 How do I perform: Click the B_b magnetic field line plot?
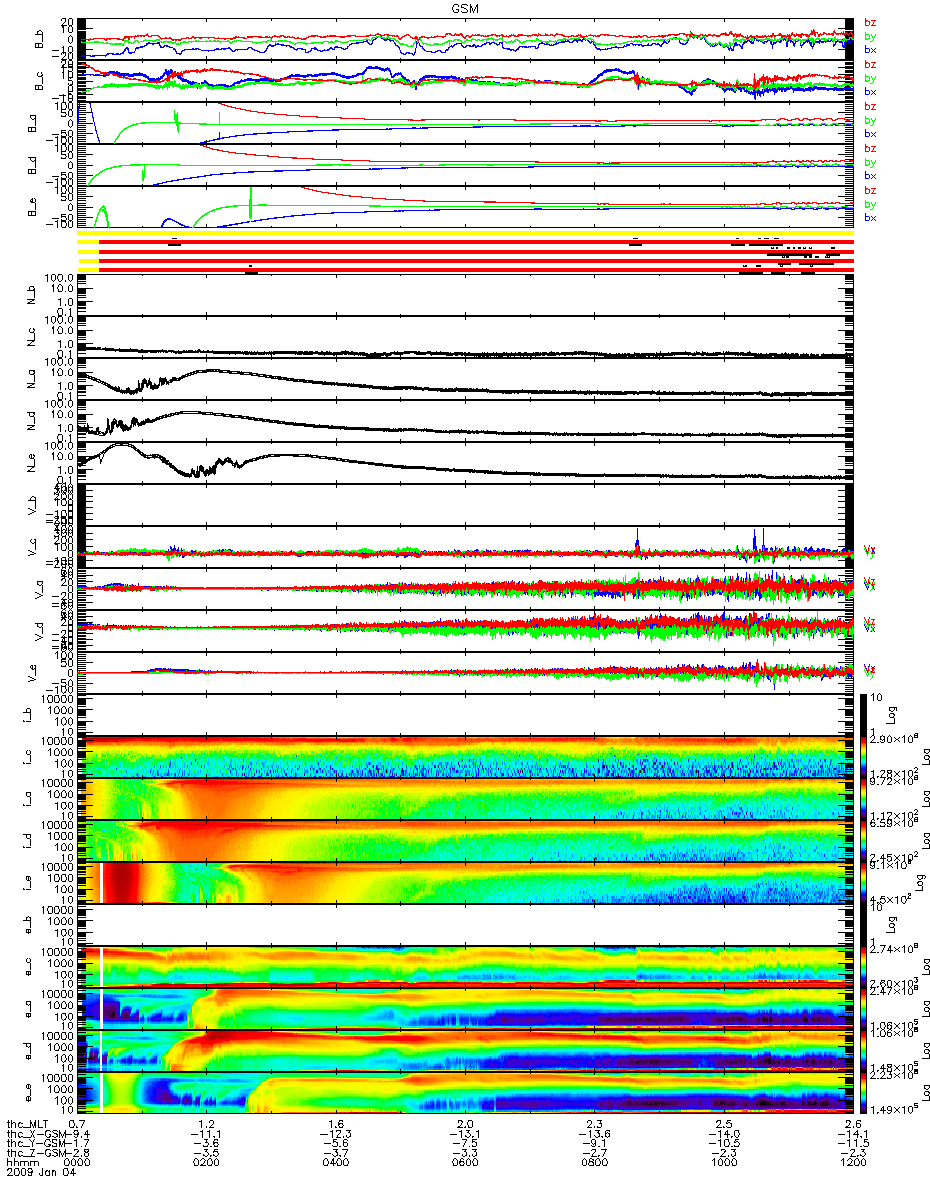point(465,39)
